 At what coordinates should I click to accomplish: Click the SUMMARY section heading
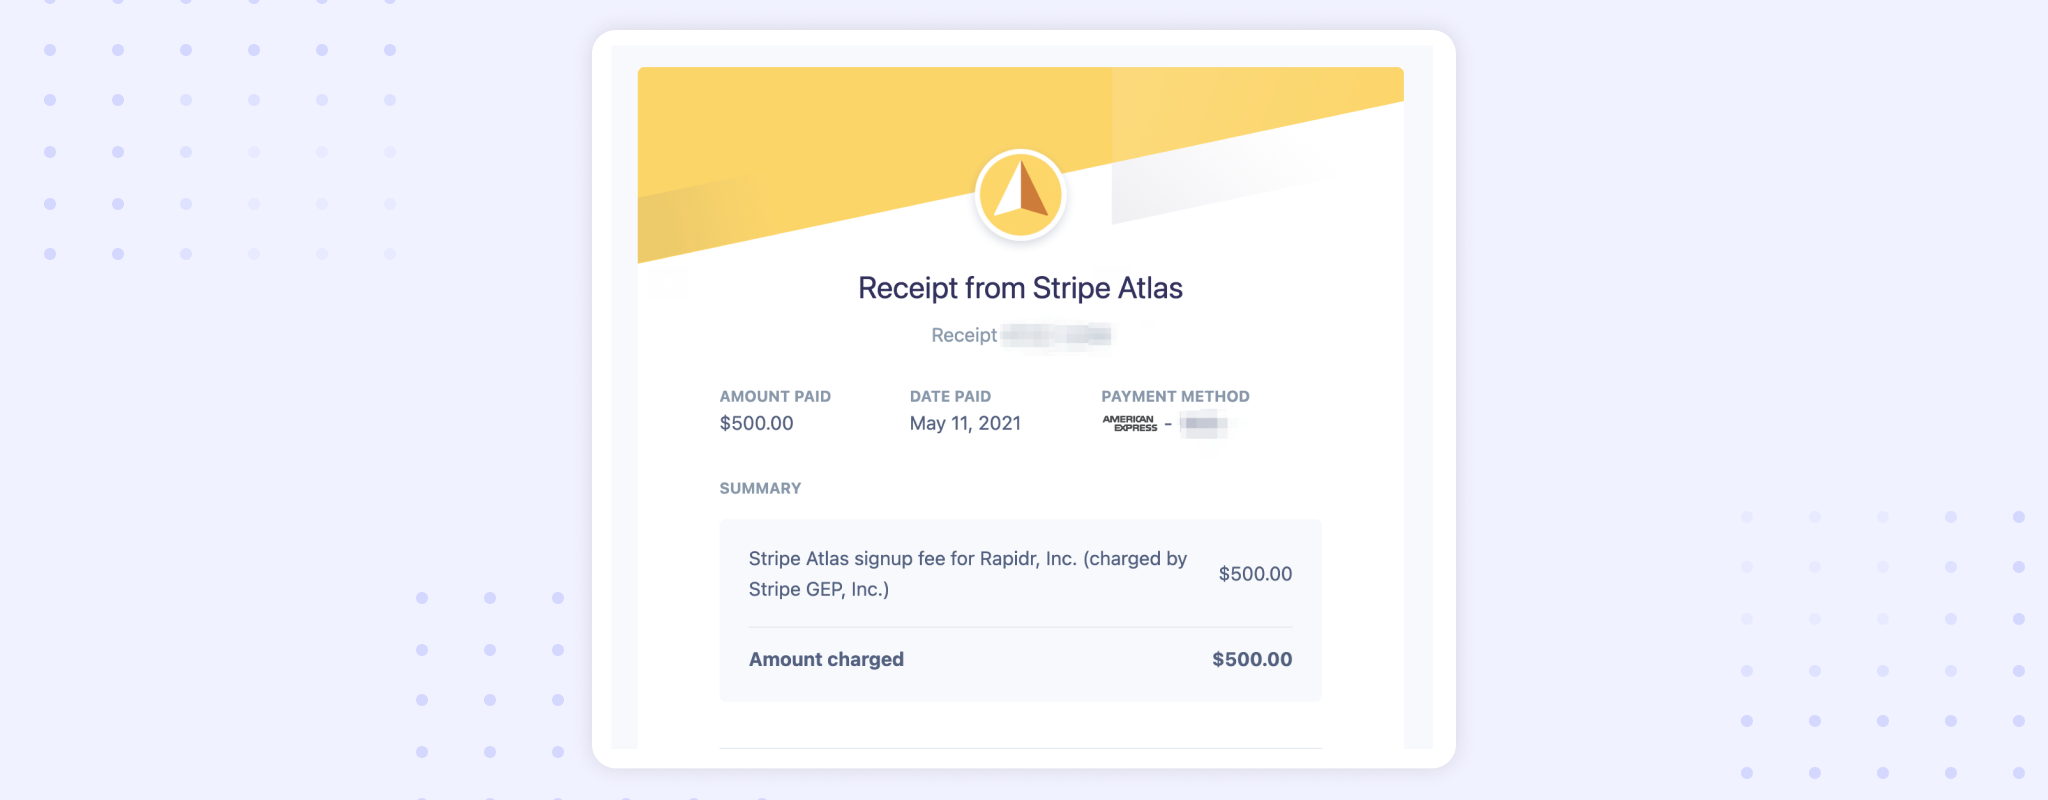[760, 488]
